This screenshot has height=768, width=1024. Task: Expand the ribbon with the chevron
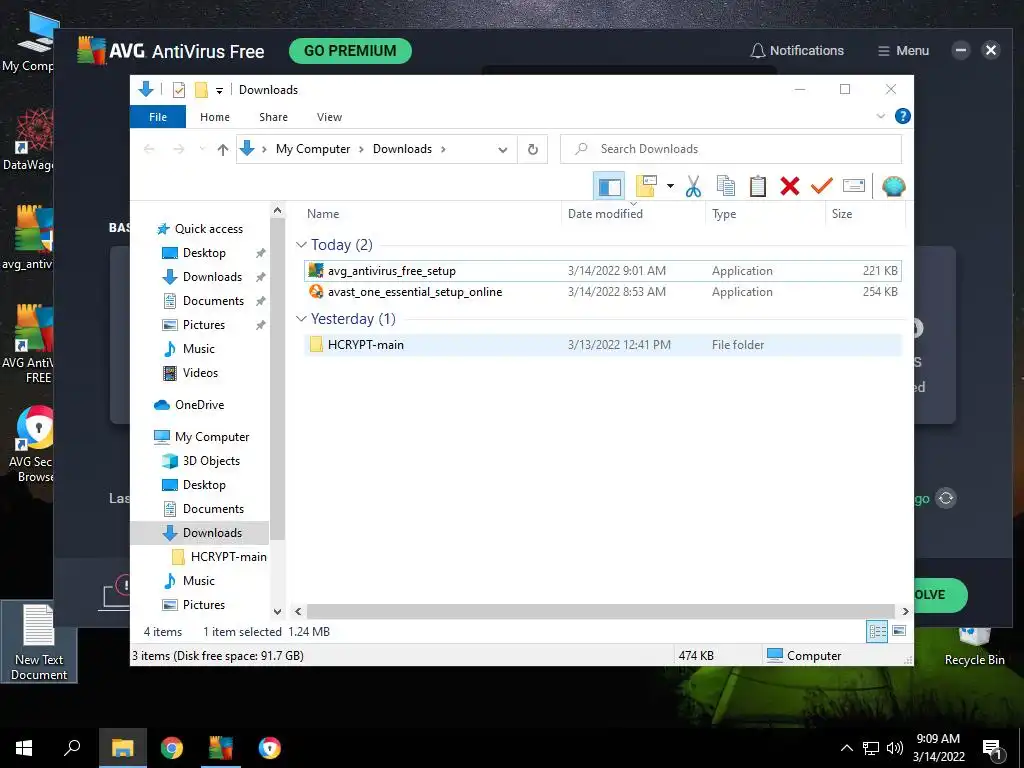coord(880,116)
